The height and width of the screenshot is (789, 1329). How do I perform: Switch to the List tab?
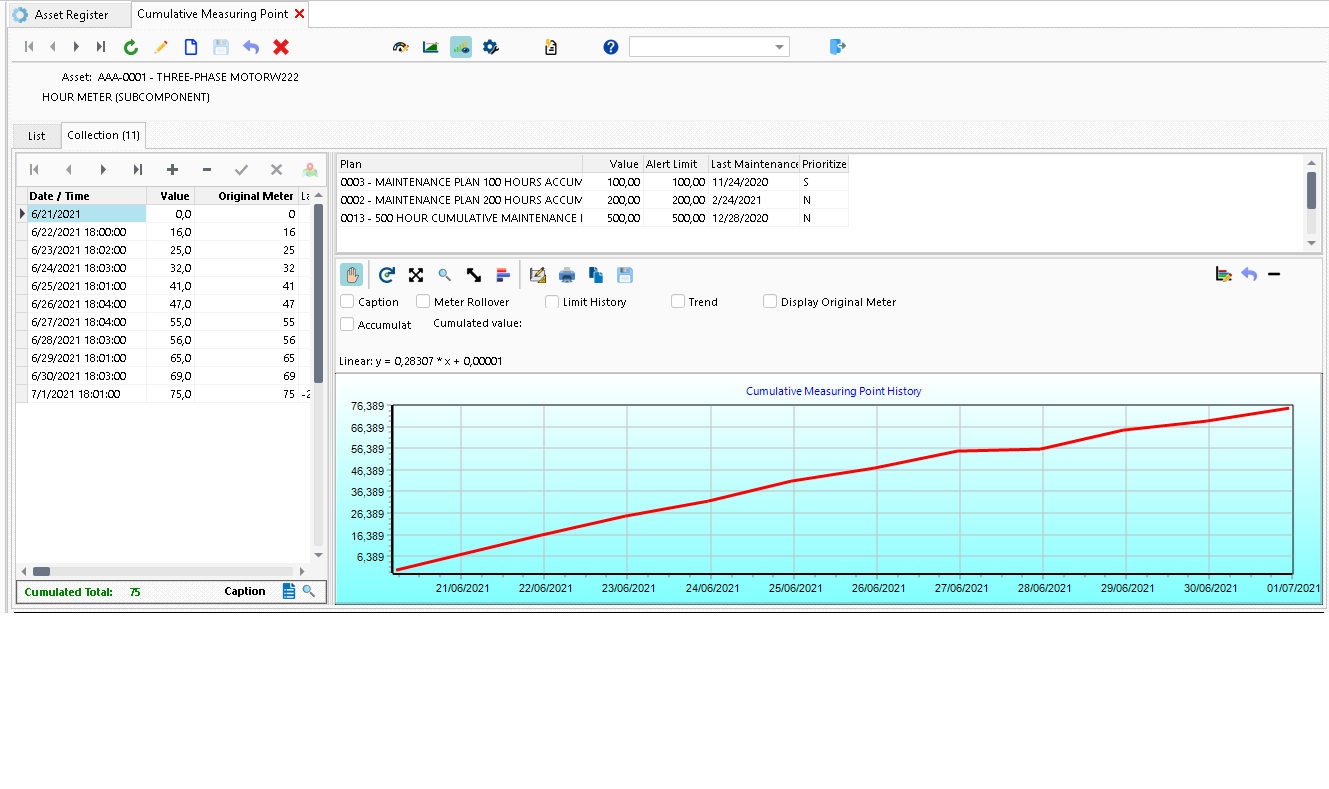(x=36, y=135)
